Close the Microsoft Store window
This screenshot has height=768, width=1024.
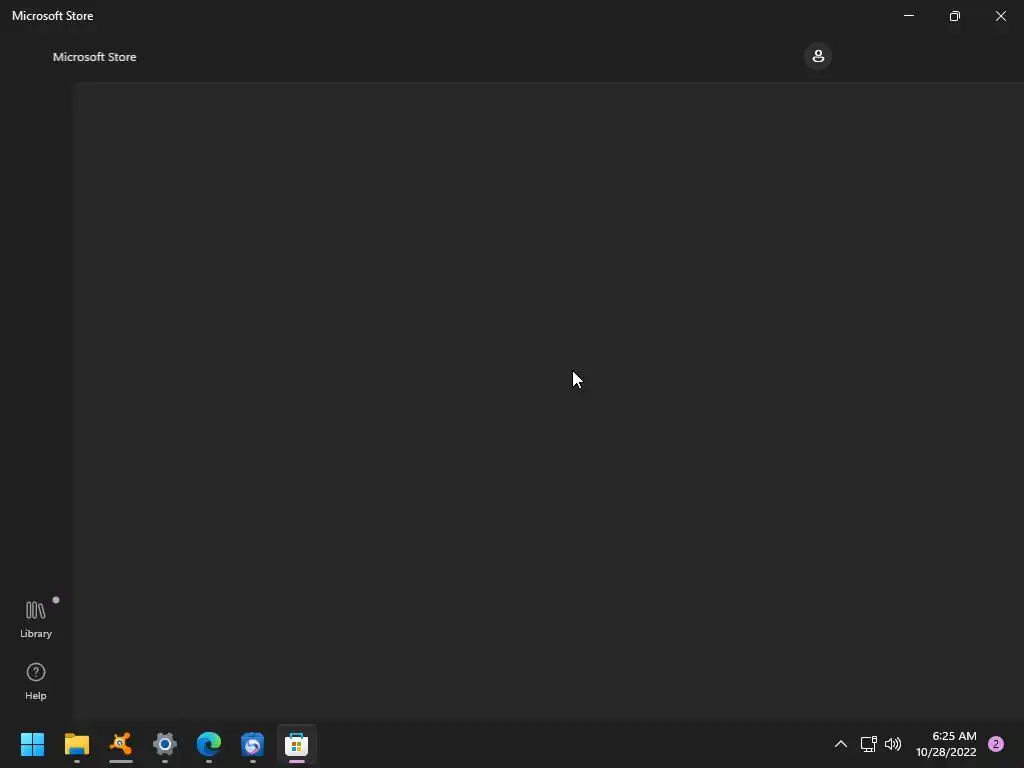tap(1000, 16)
